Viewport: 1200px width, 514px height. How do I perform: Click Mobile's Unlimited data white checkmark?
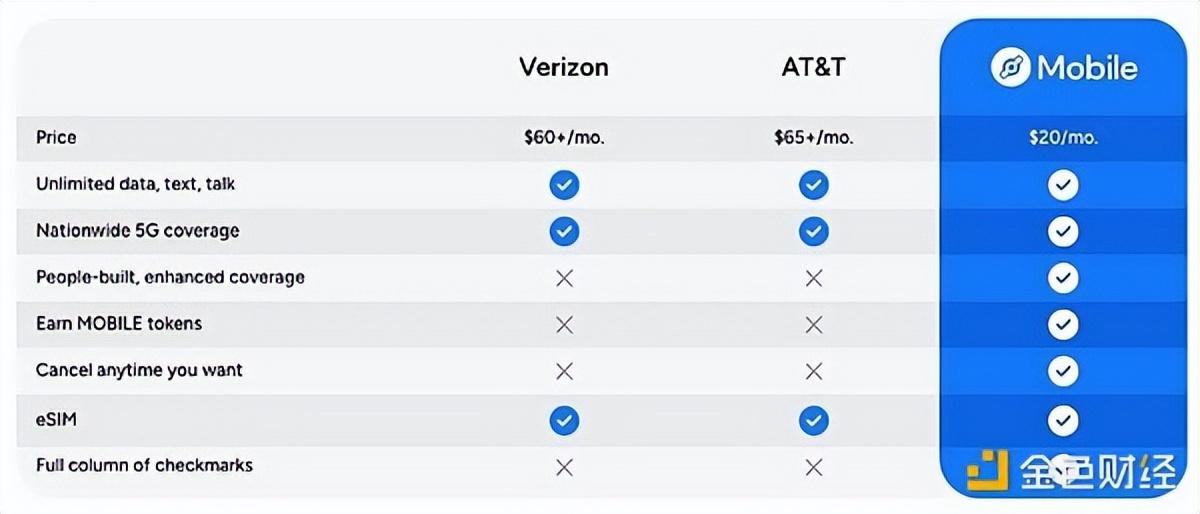[x=1062, y=185]
